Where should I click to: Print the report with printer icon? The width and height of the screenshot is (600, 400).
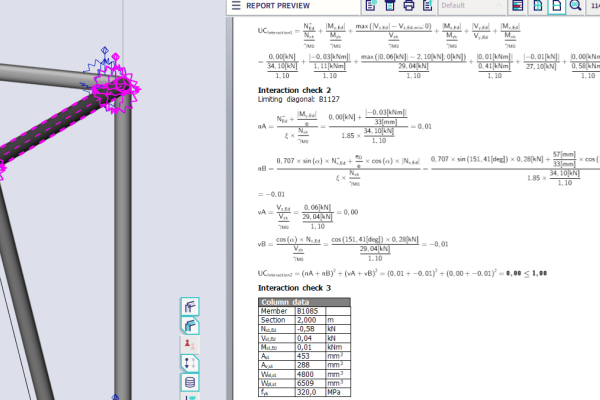click(x=408, y=6)
